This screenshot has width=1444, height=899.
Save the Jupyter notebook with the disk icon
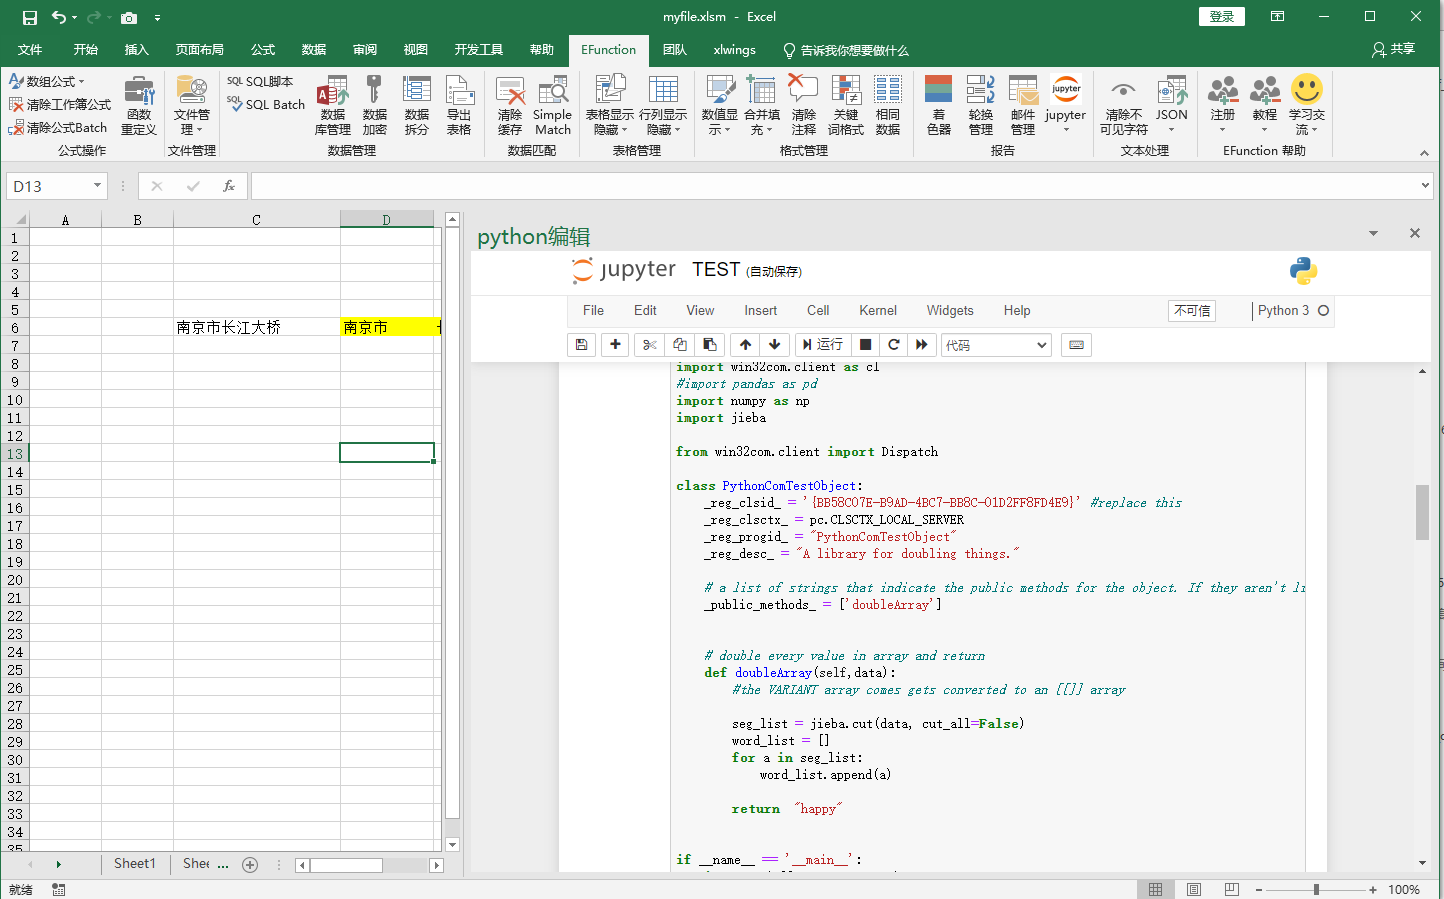click(581, 345)
